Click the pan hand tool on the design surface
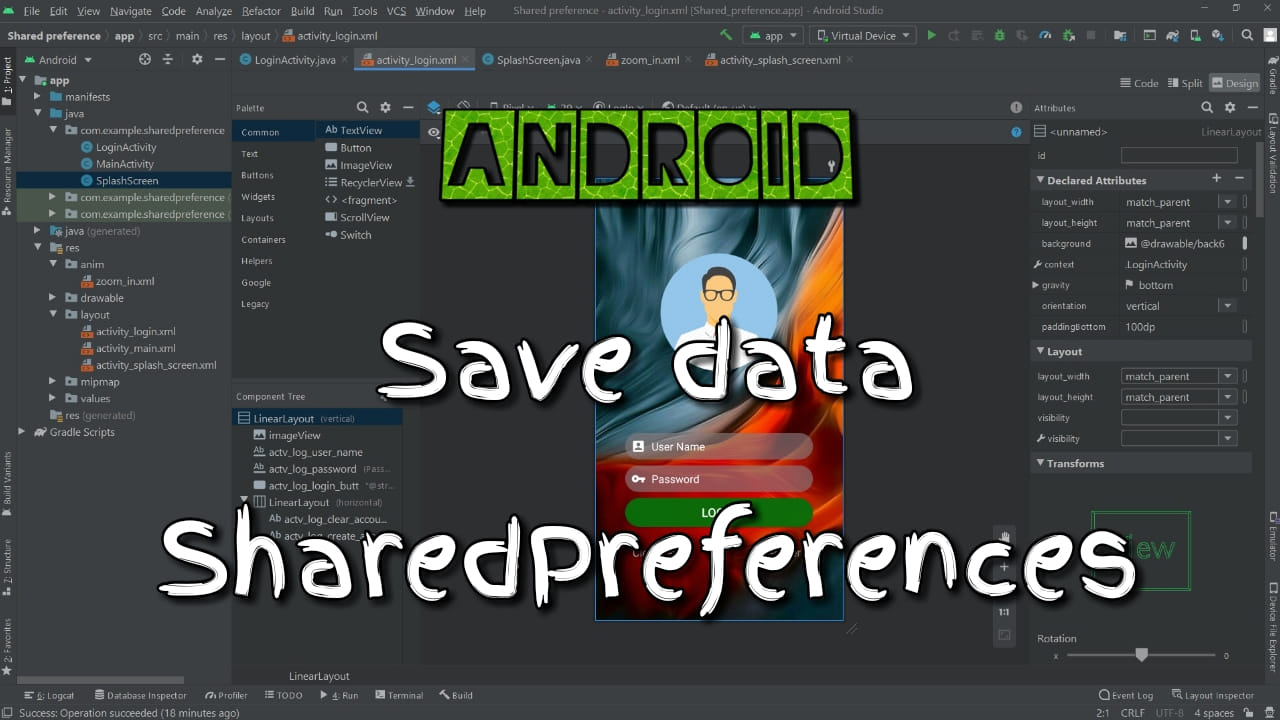1280x720 pixels. coord(1005,537)
